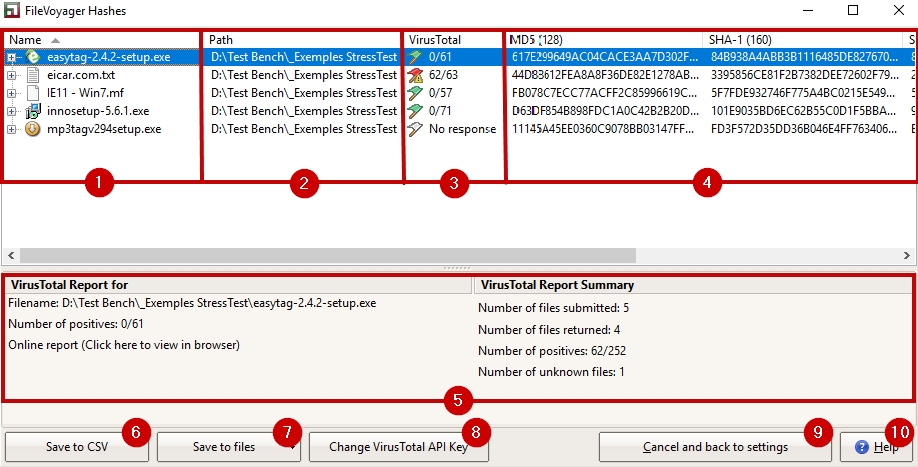918x467 pixels.
Task: Click the eicar.com.txt document icon
Action: tap(33, 75)
